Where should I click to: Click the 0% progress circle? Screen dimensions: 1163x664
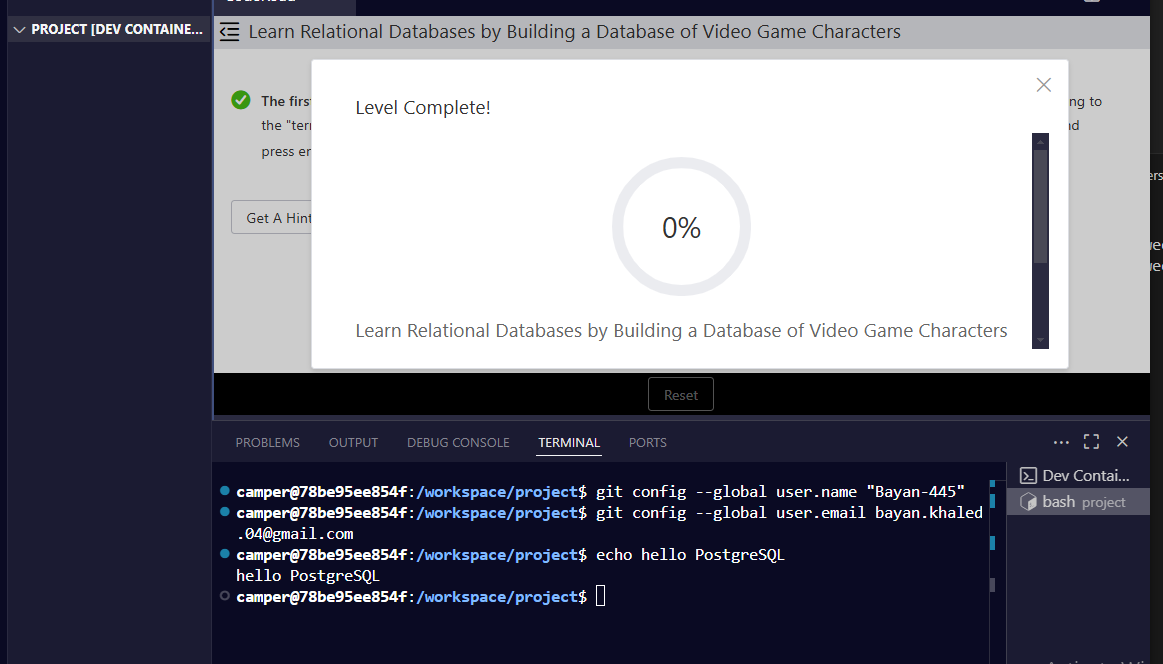[x=681, y=227]
